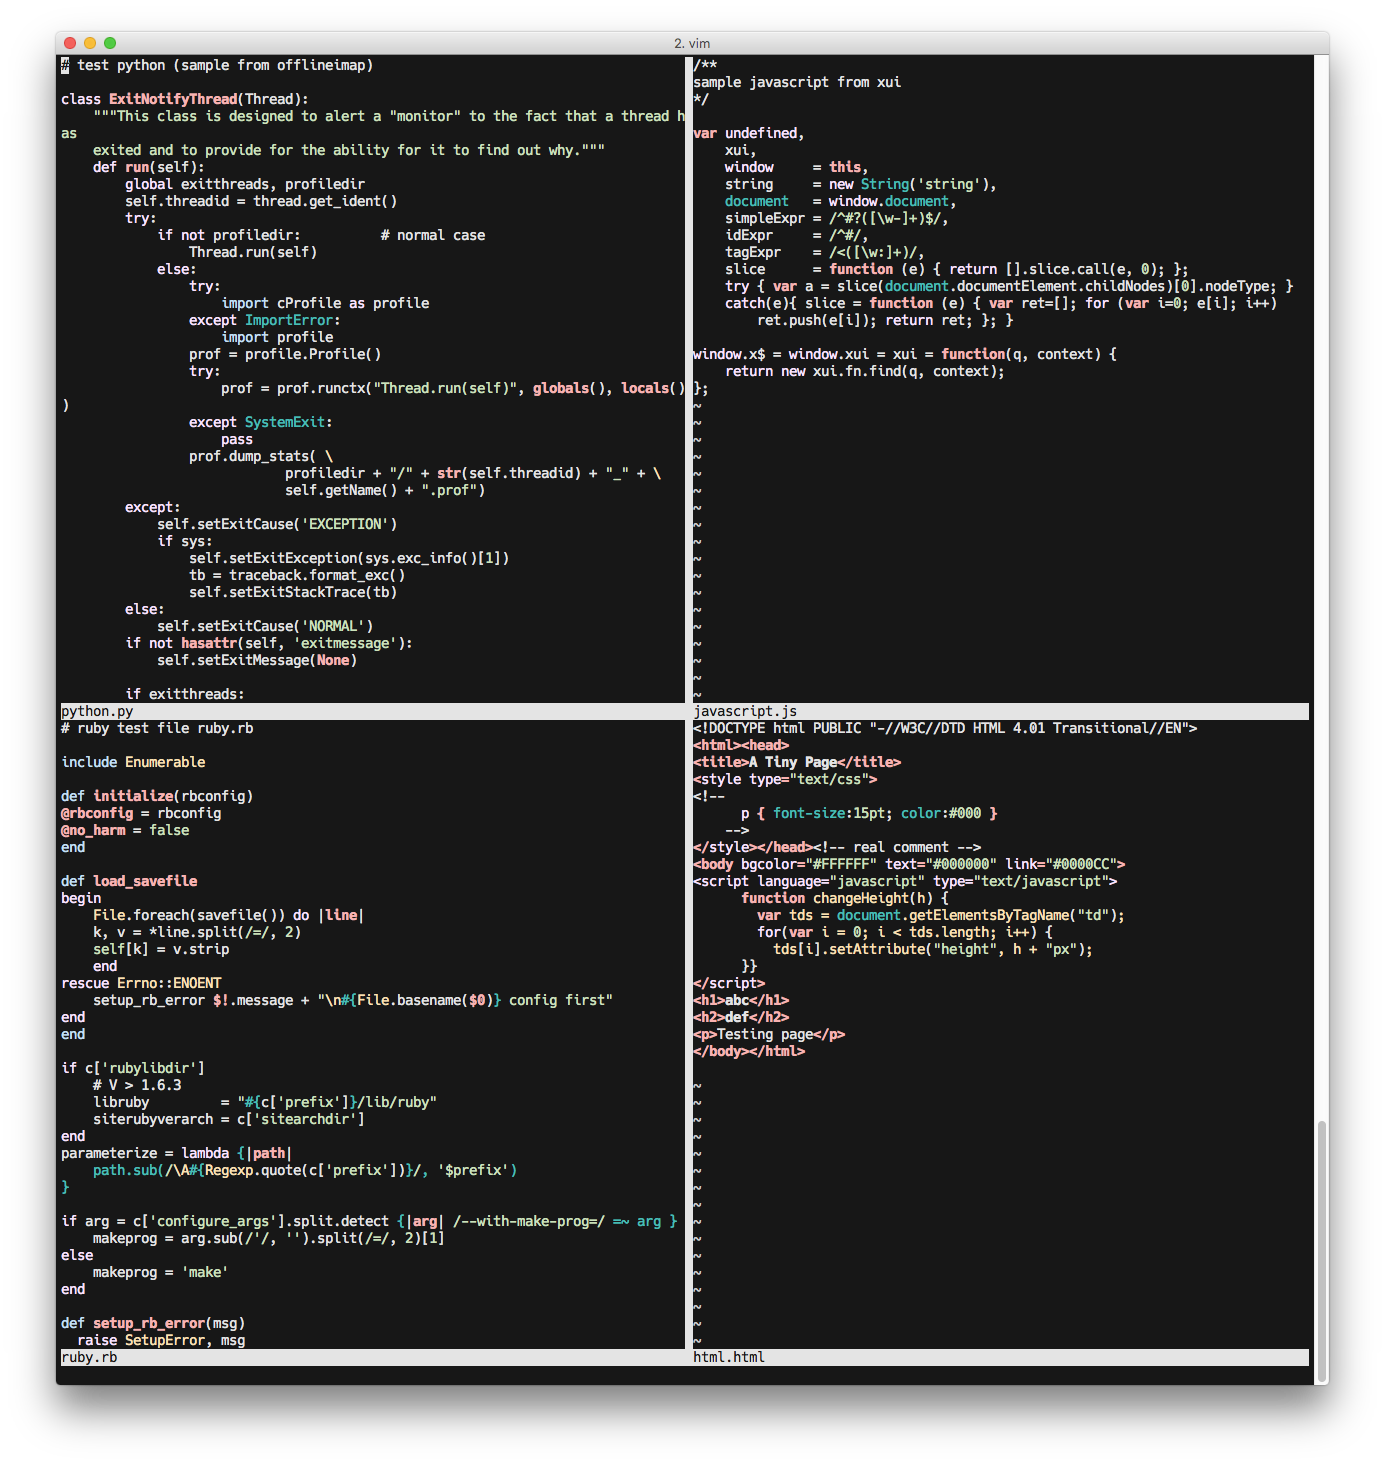This screenshot has width=1385, height=1465.
Task: Click '<script language="javascript"' line
Action: [x=905, y=881]
